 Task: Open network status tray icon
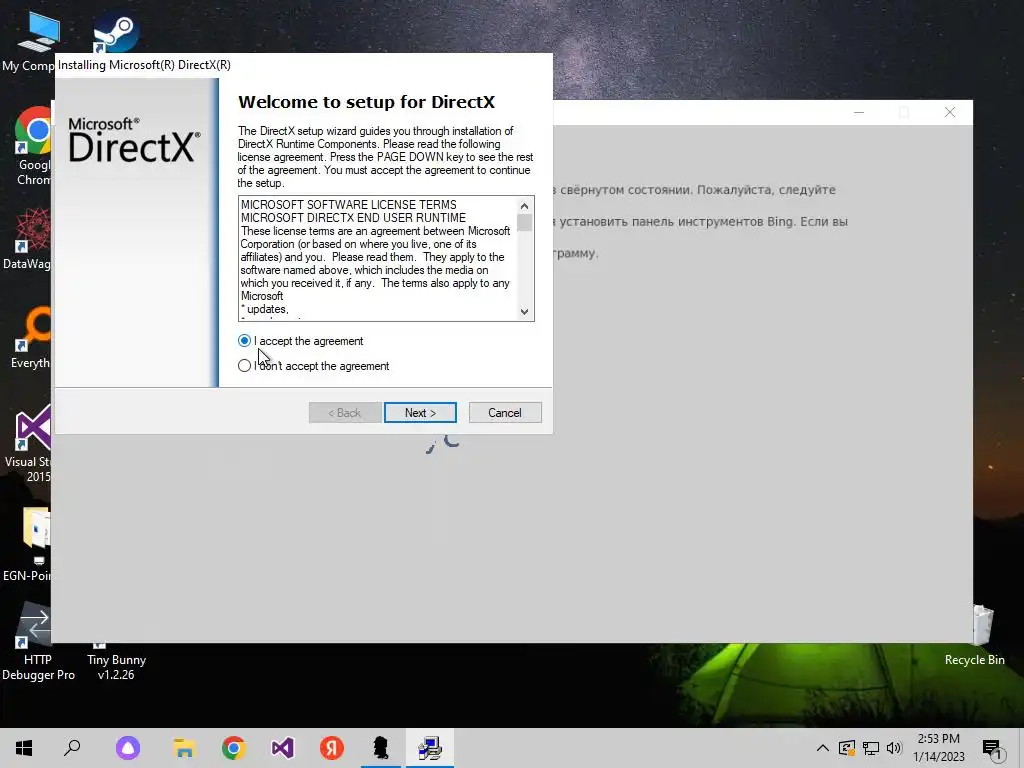click(871, 748)
